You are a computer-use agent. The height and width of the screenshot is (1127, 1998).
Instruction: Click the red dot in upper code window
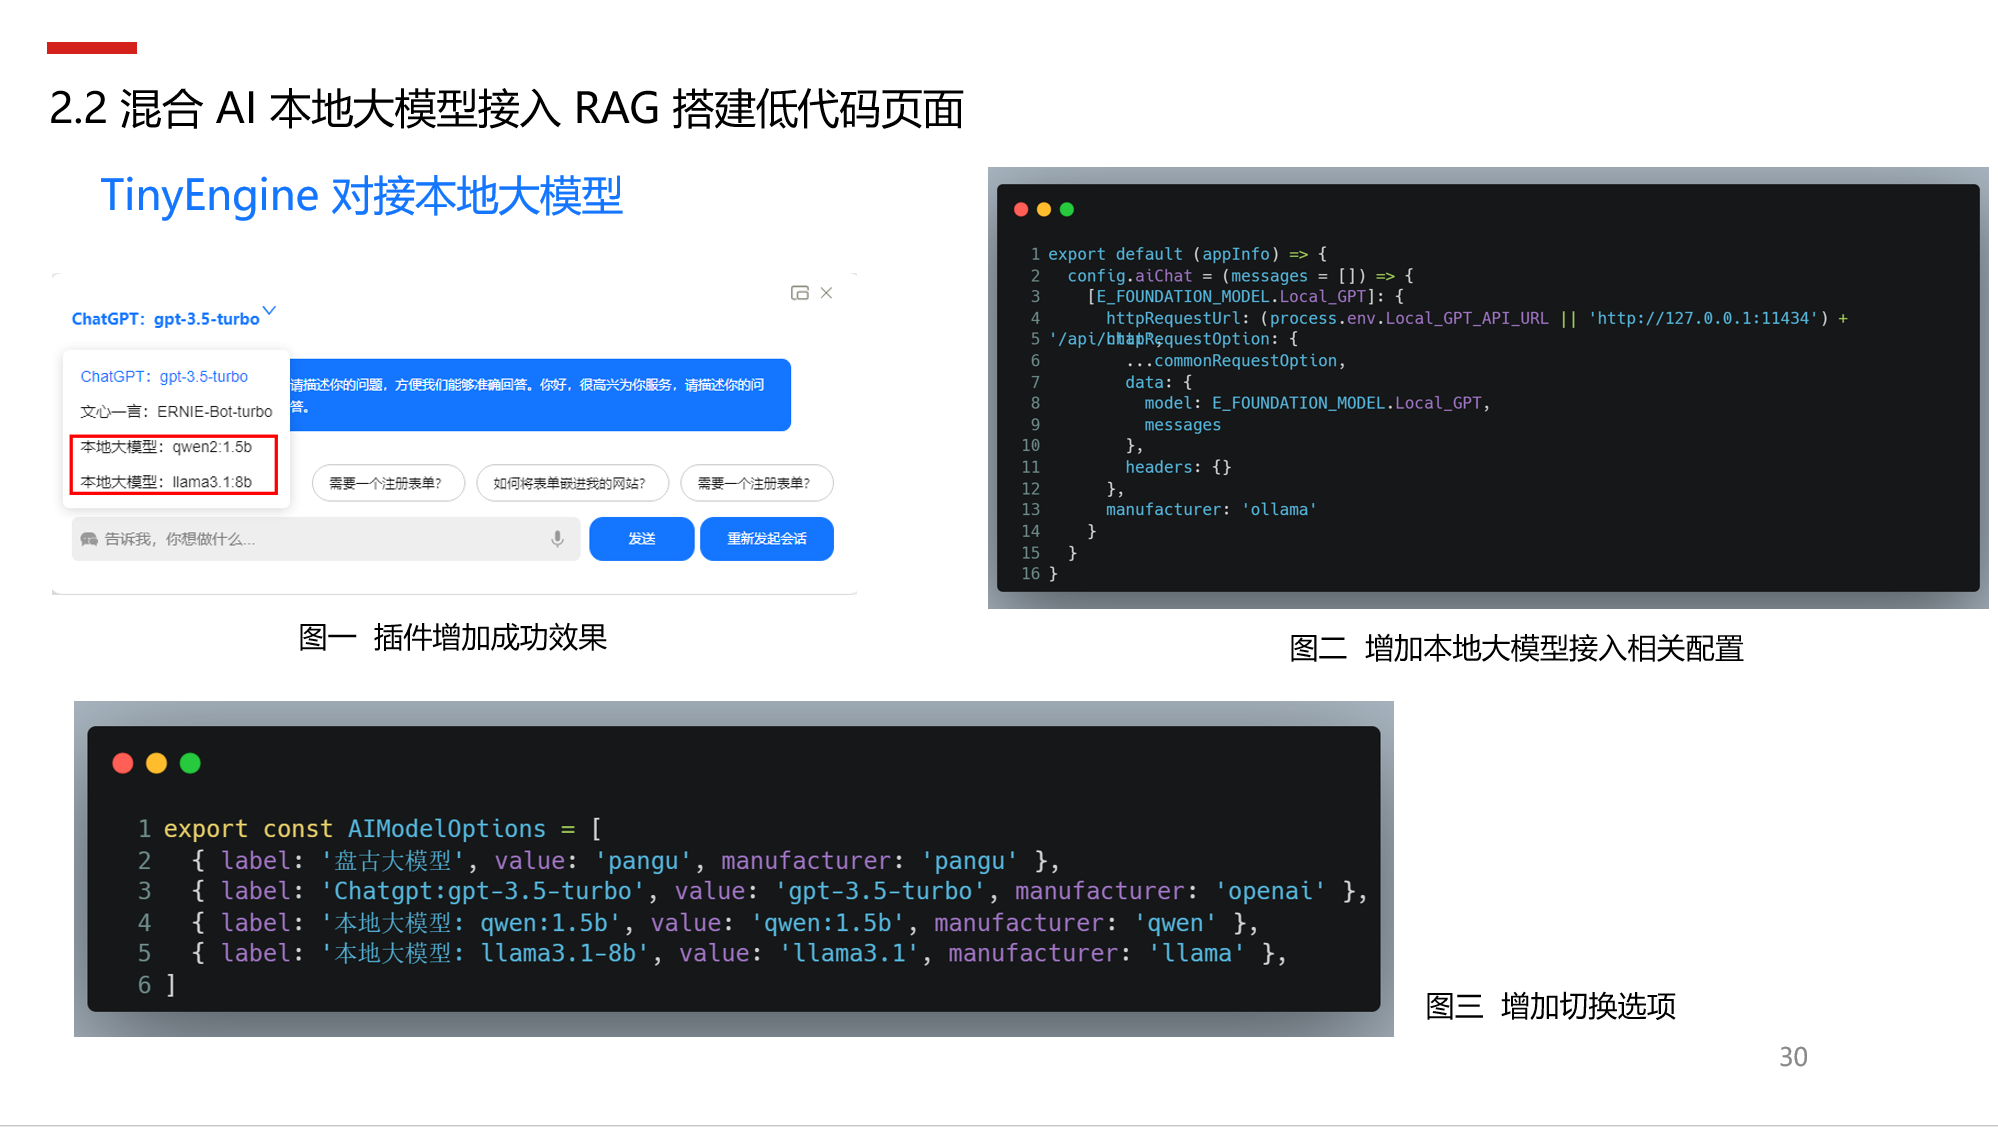click(x=1021, y=209)
